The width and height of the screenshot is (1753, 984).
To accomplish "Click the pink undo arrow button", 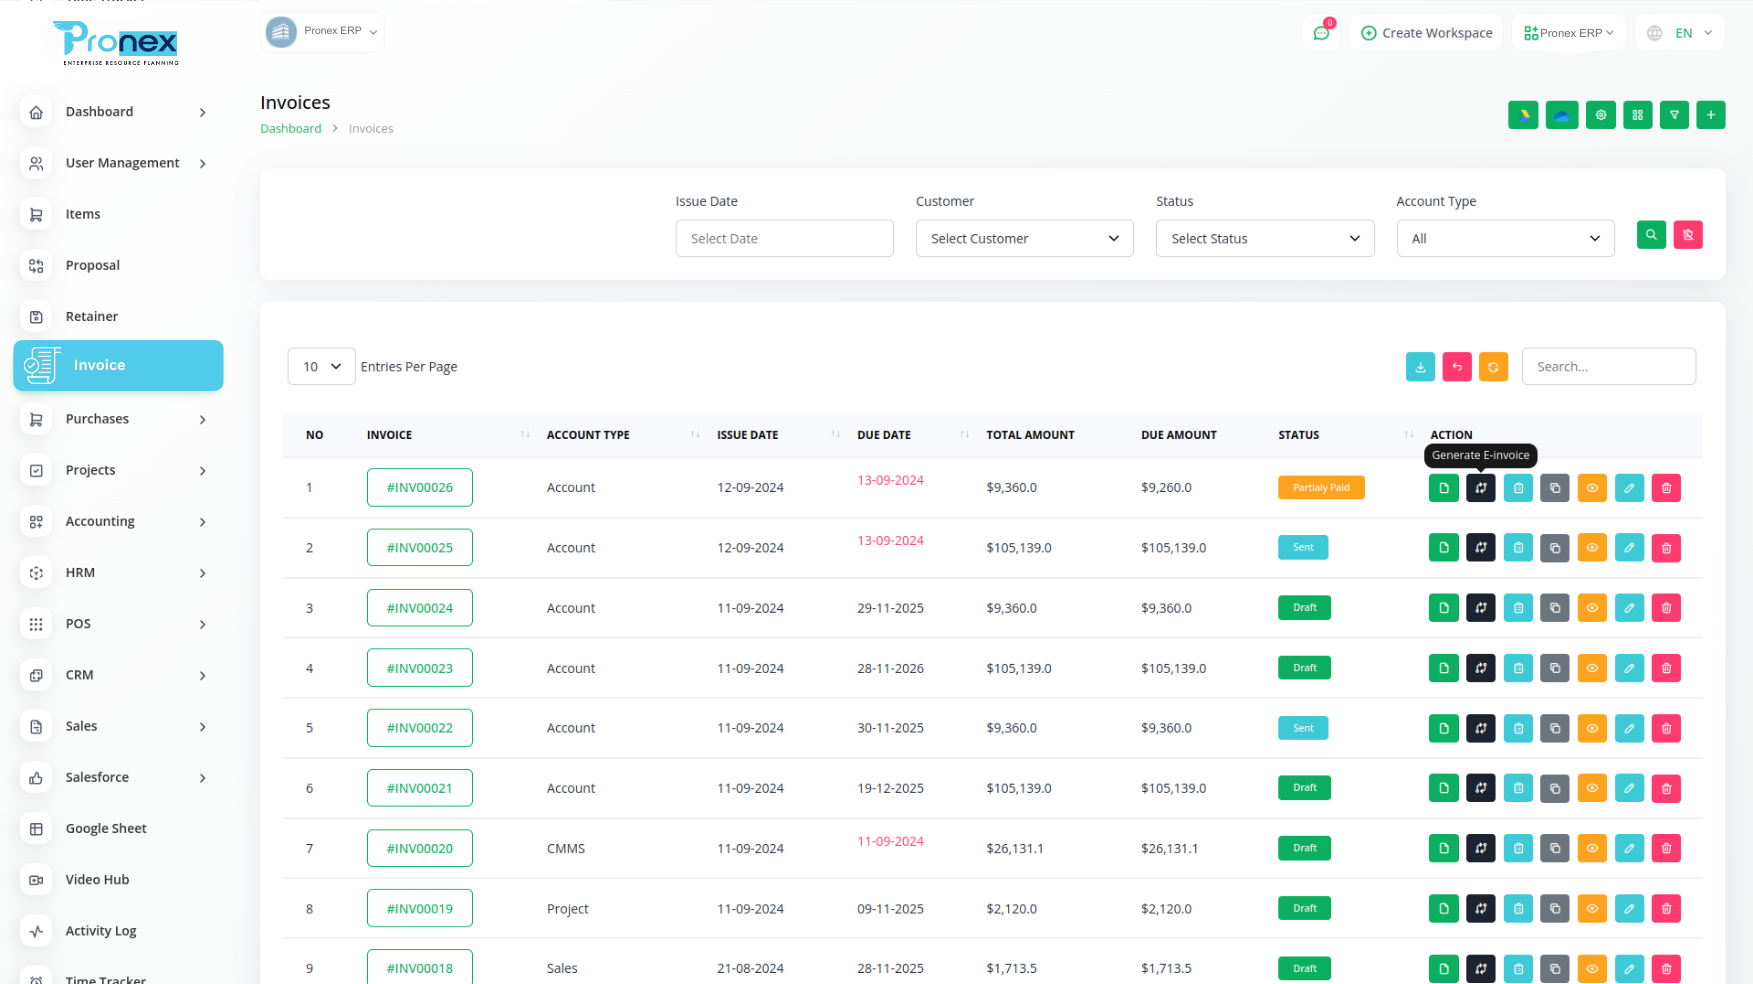I will coord(1457,367).
